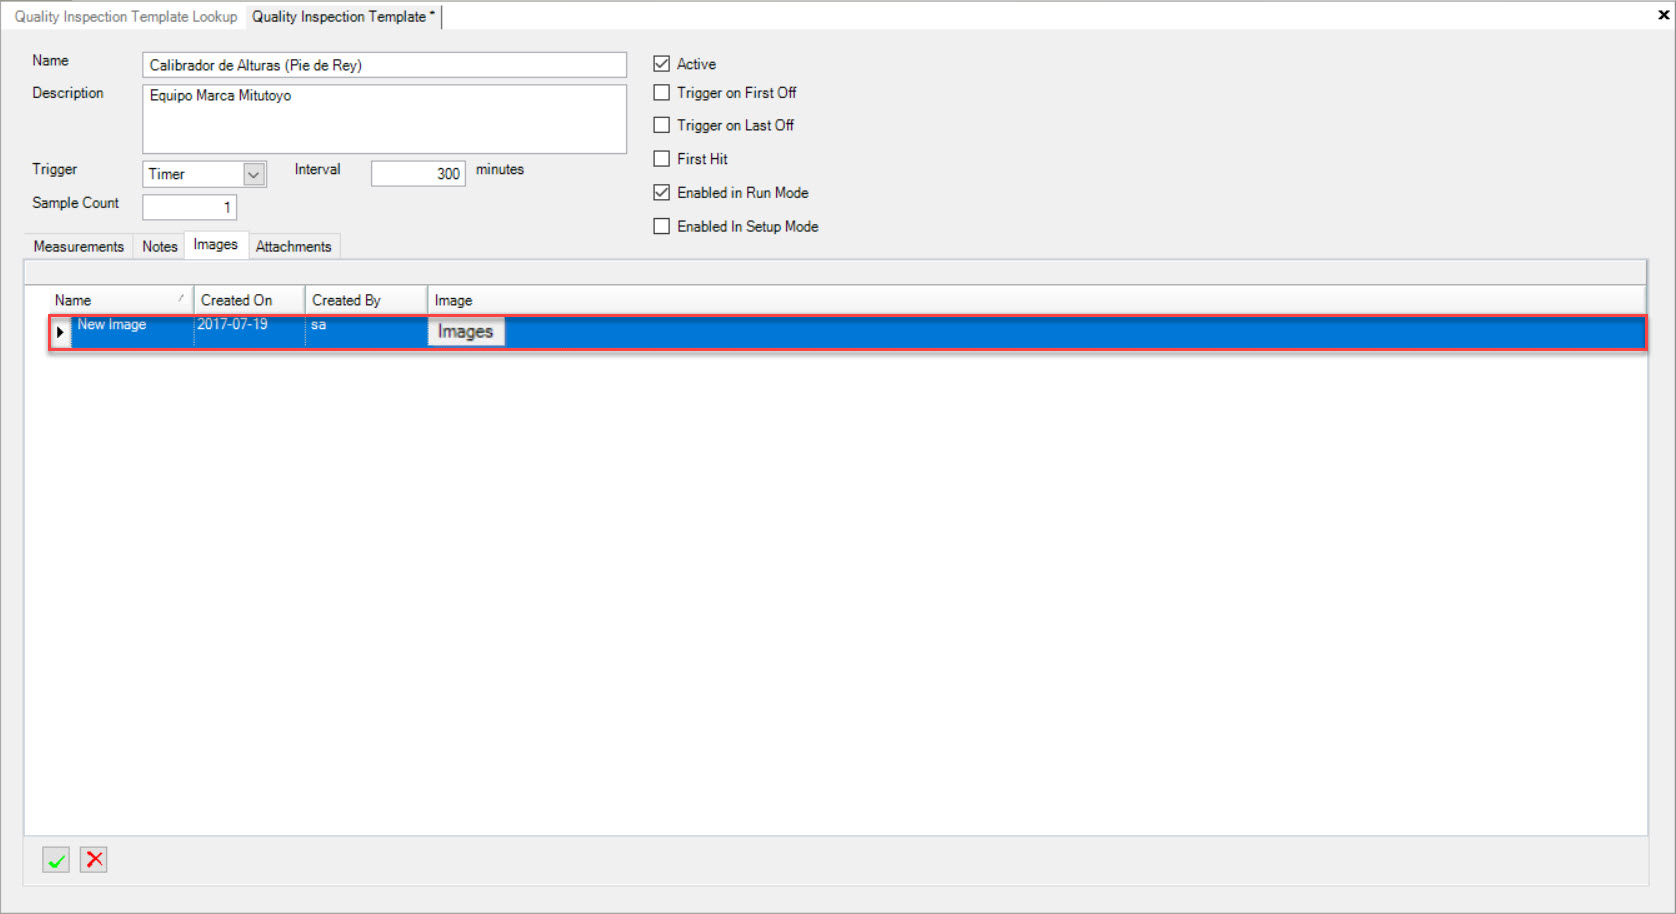Screen dimensions: 1676x914
Task: Sort by the Name column header
Action: [x=120, y=300]
